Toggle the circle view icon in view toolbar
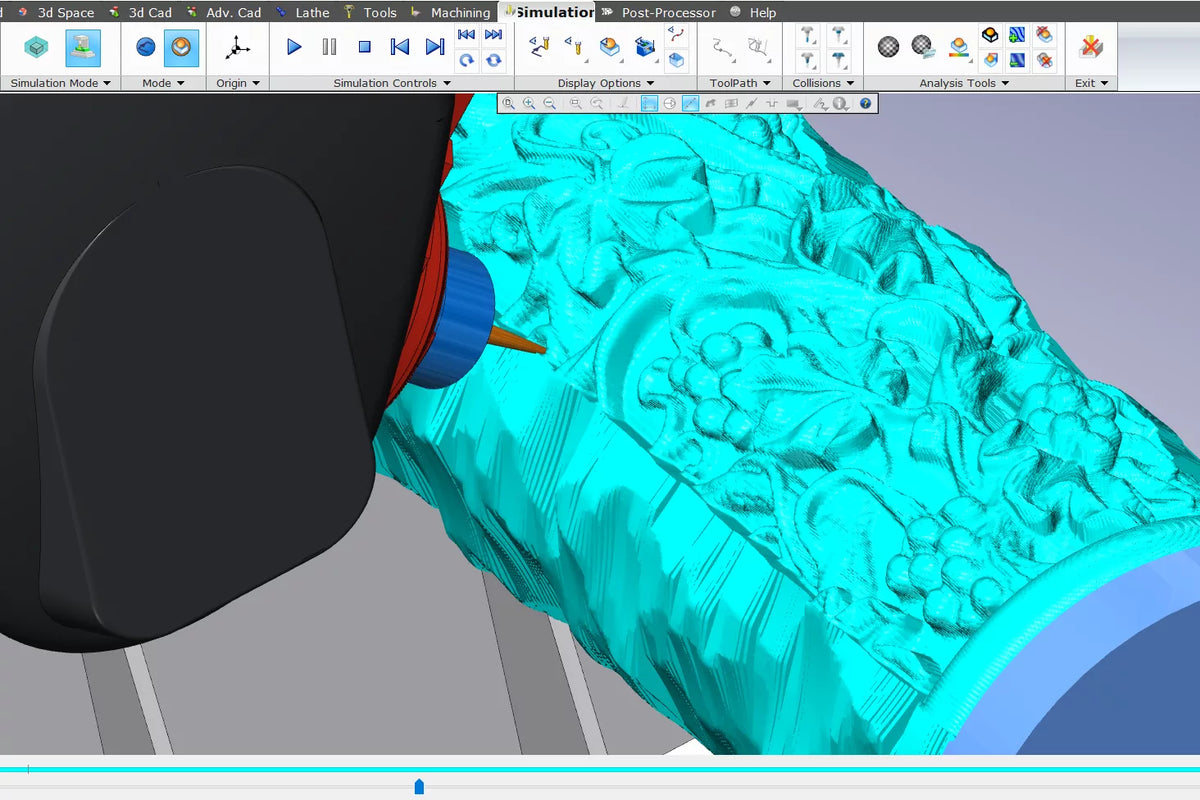Screen dimensions: 1200x800 (x=670, y=103)
